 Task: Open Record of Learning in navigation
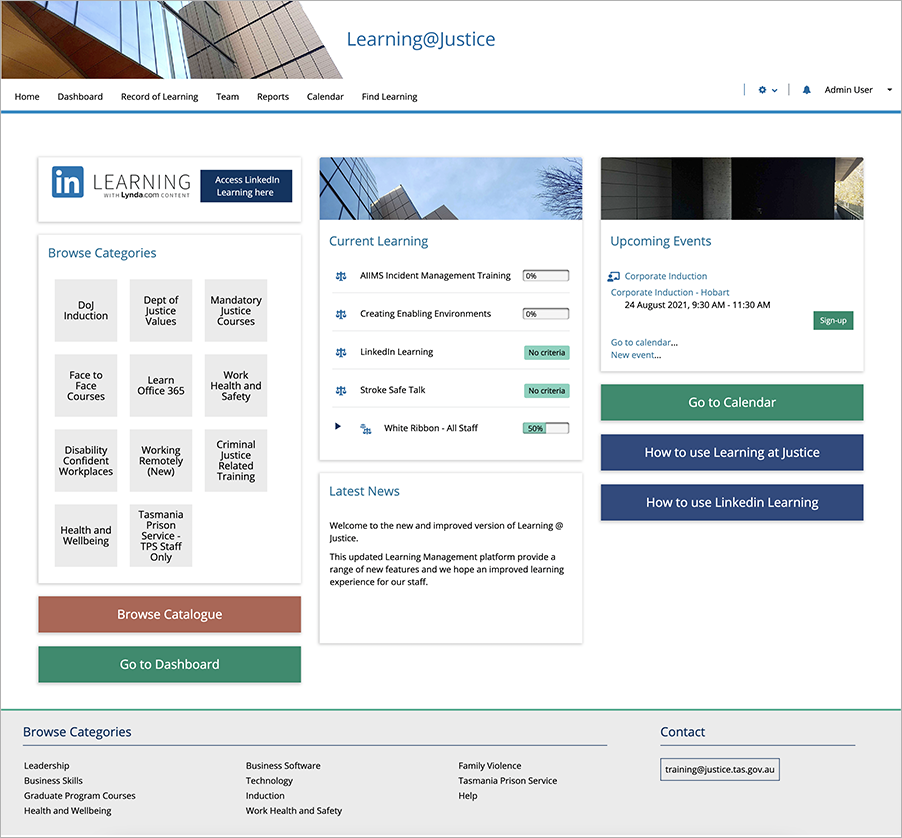click(x=159, y=97)
